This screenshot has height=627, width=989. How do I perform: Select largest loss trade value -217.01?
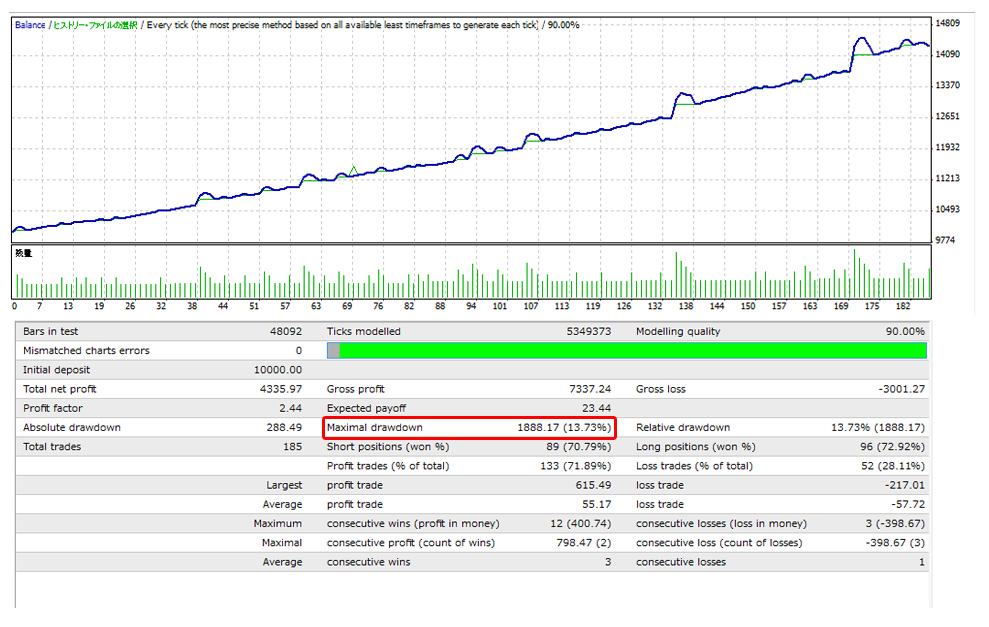[x=904, y=485]
